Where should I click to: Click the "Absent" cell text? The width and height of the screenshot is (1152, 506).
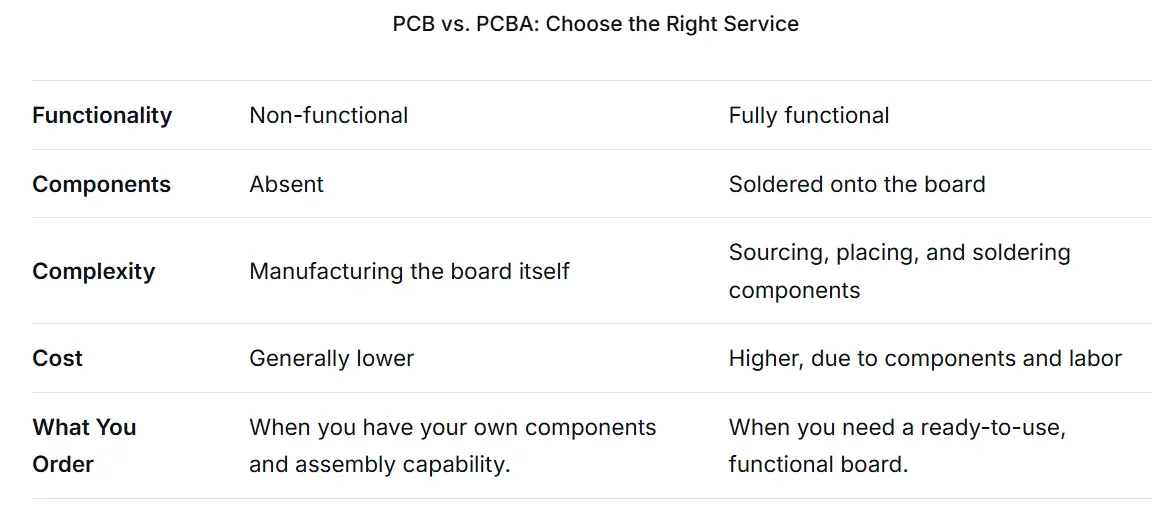click(286, 184)
